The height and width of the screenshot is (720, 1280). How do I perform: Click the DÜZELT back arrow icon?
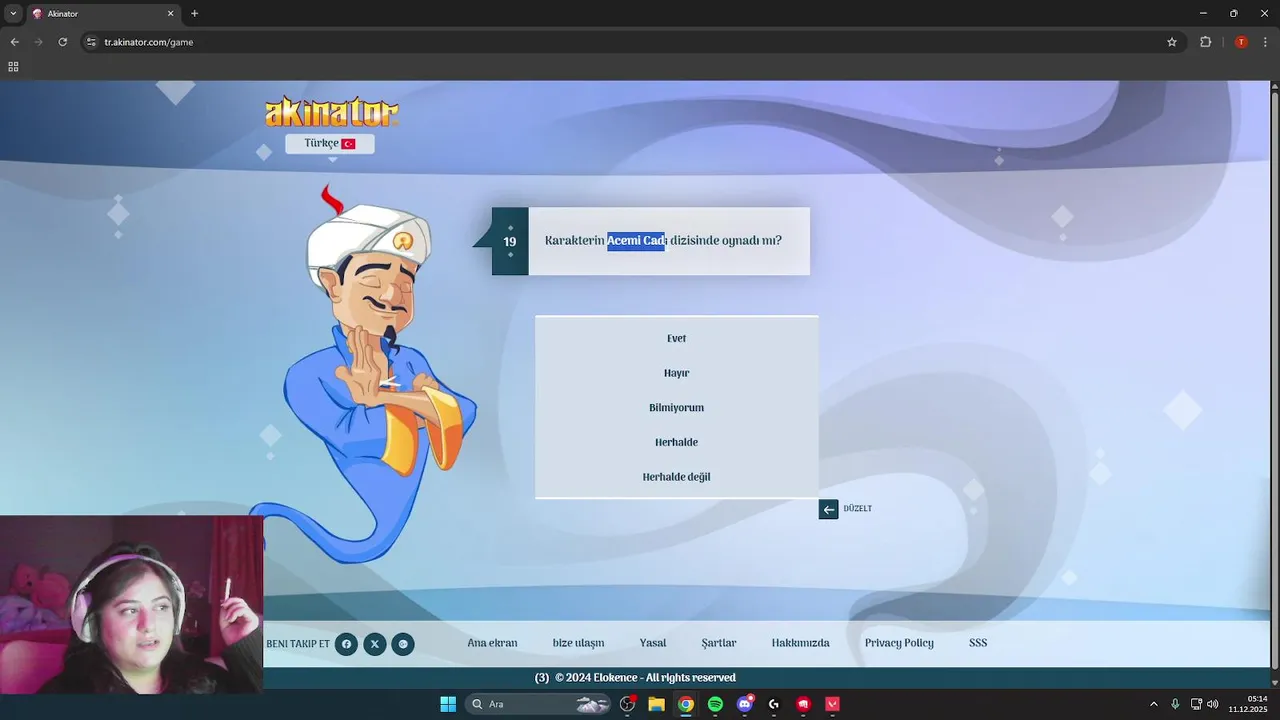pyautogui.click(x=828, y=509)
